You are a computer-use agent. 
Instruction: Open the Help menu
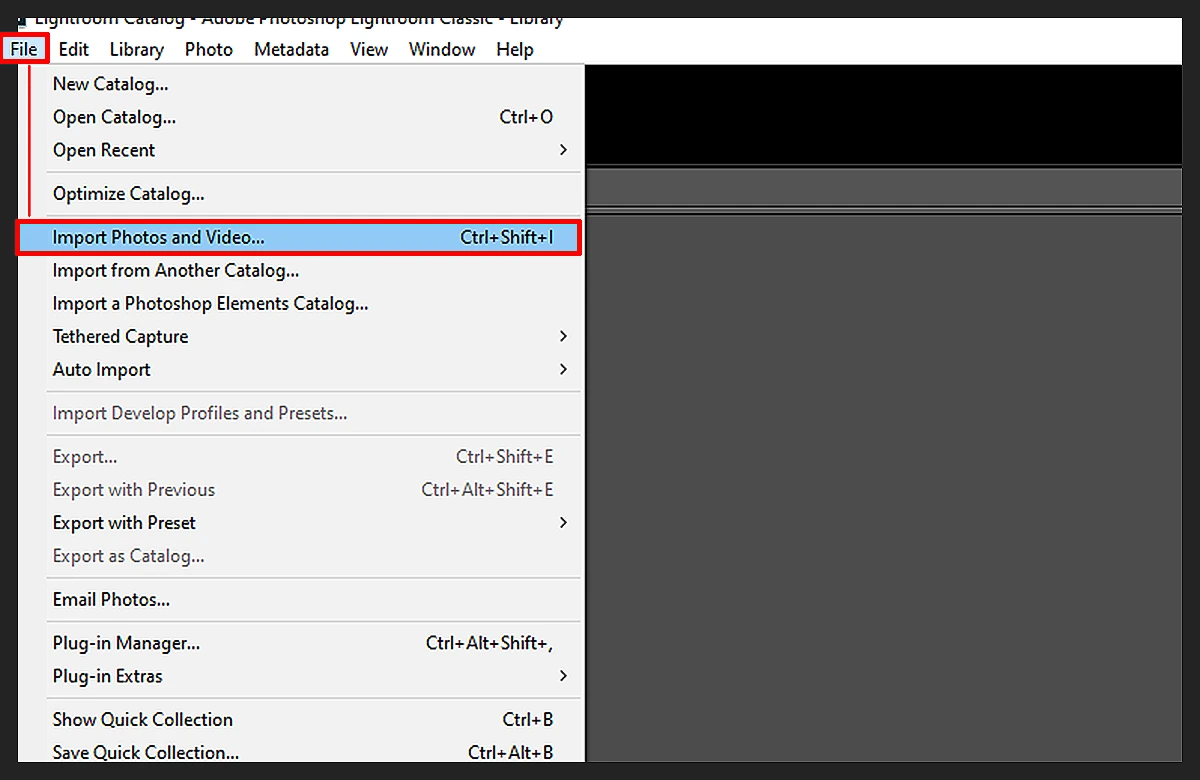[x=515, y=49]
